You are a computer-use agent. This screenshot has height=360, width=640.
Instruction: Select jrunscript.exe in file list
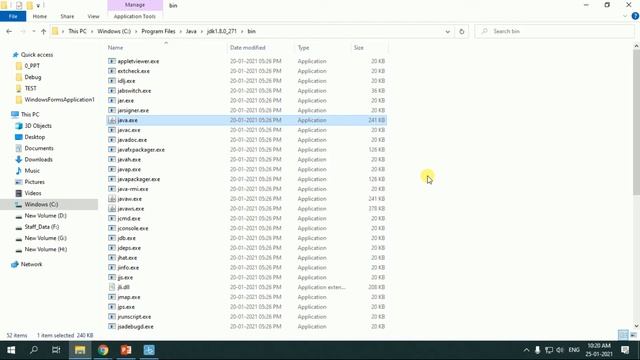point(247,317)
